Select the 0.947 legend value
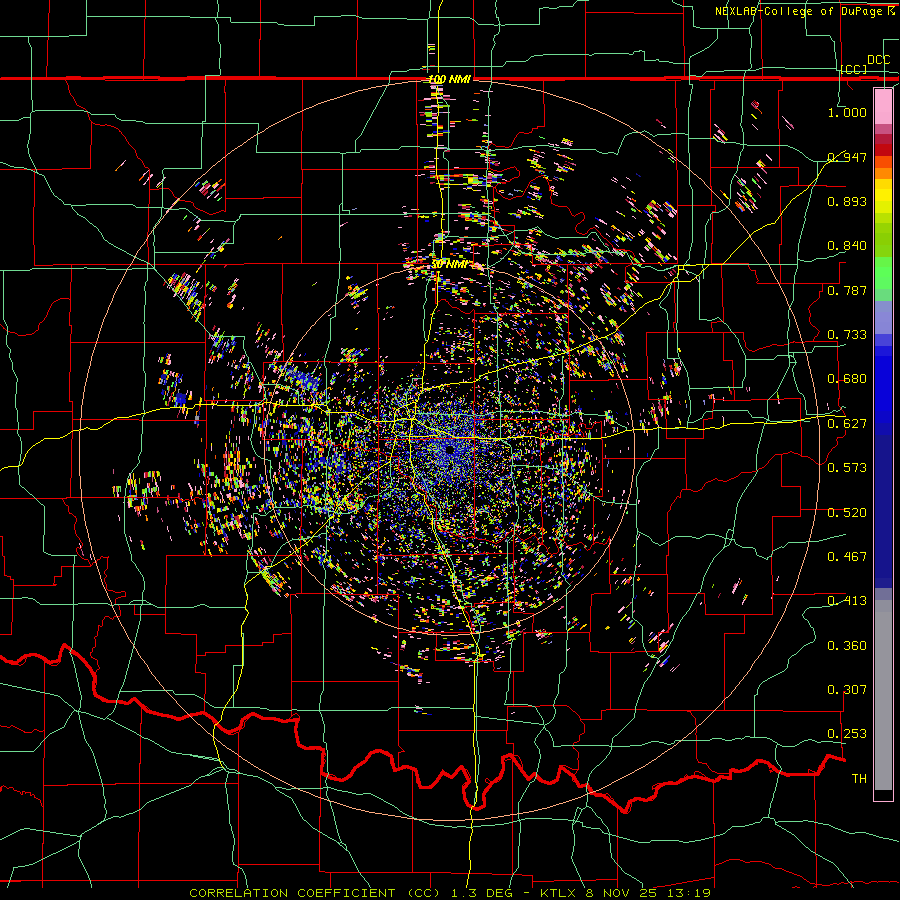Viewport: 900px width, 900px height. [x=847, y=157]
